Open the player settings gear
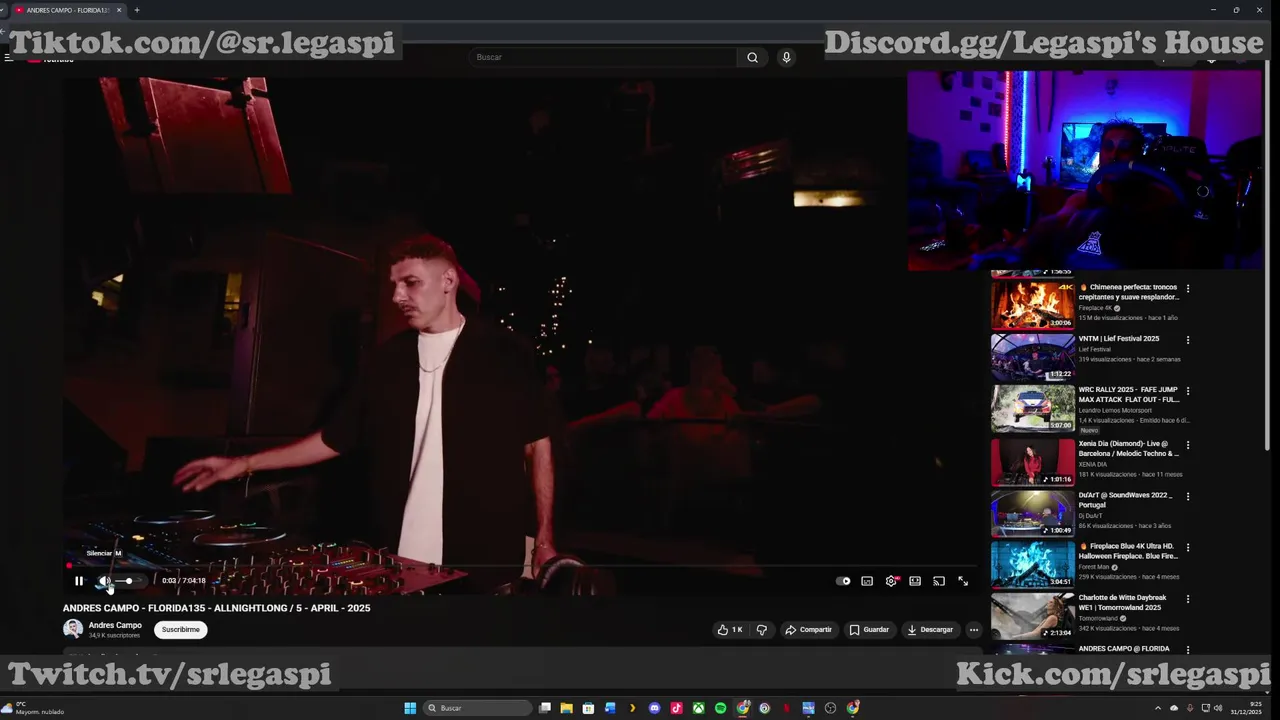1280x720 pixels. (891, 581)
